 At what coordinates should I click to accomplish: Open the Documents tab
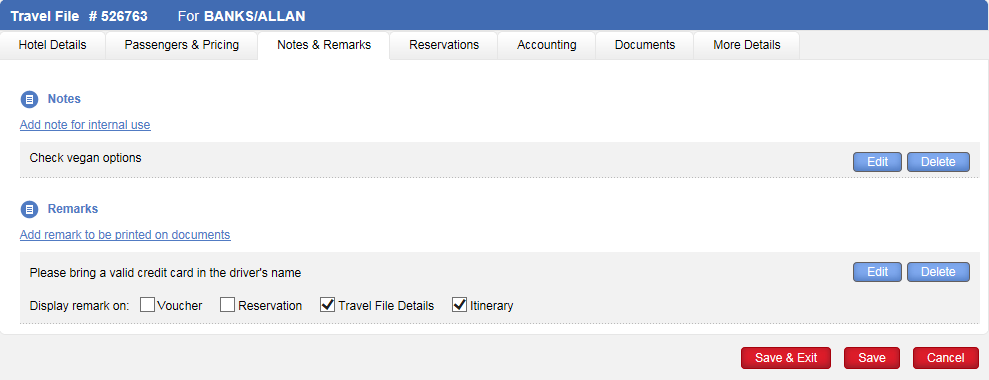click(x=645, y=45)
